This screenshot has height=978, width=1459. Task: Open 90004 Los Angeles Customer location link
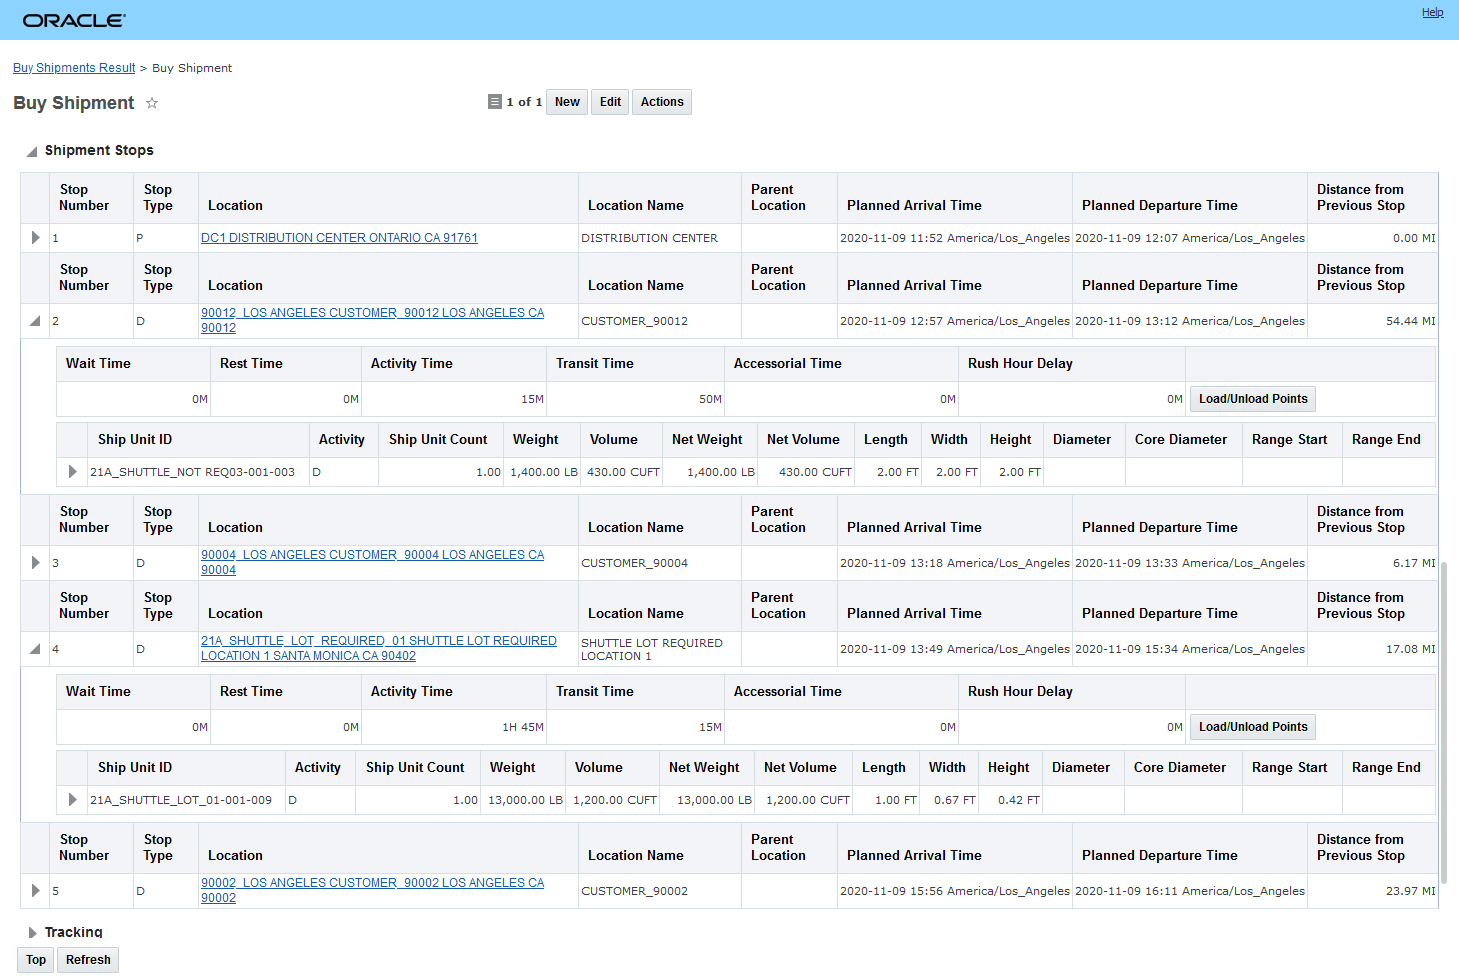372,562
